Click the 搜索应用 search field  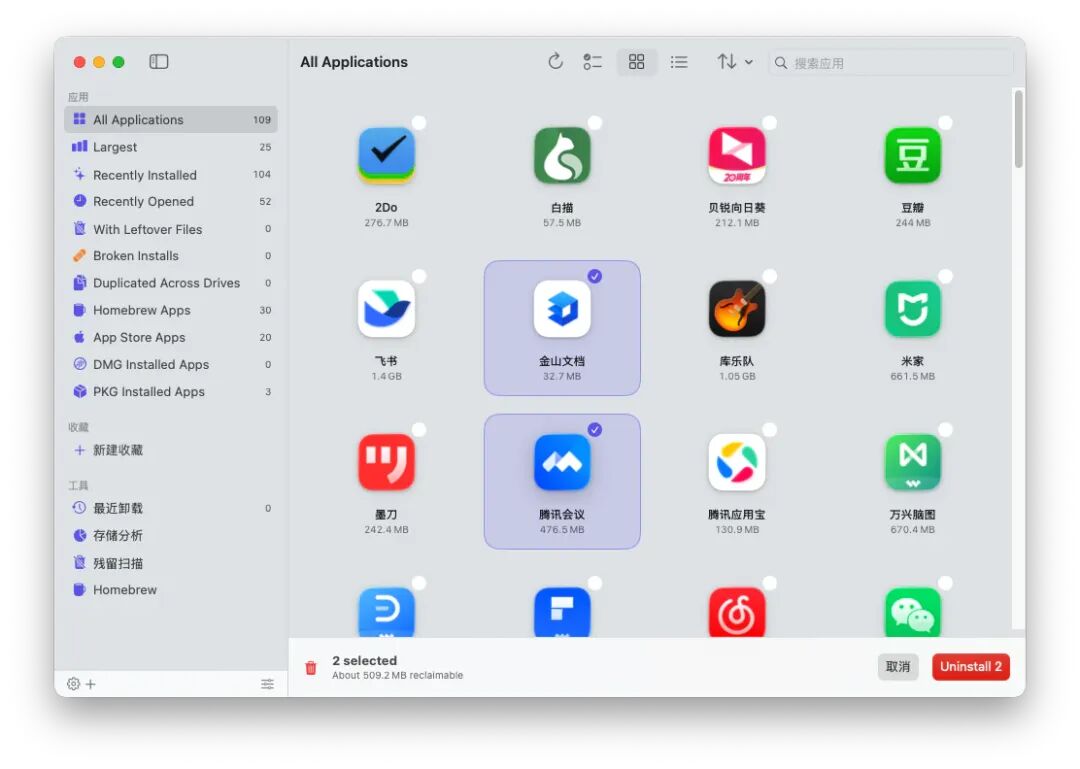891,63
